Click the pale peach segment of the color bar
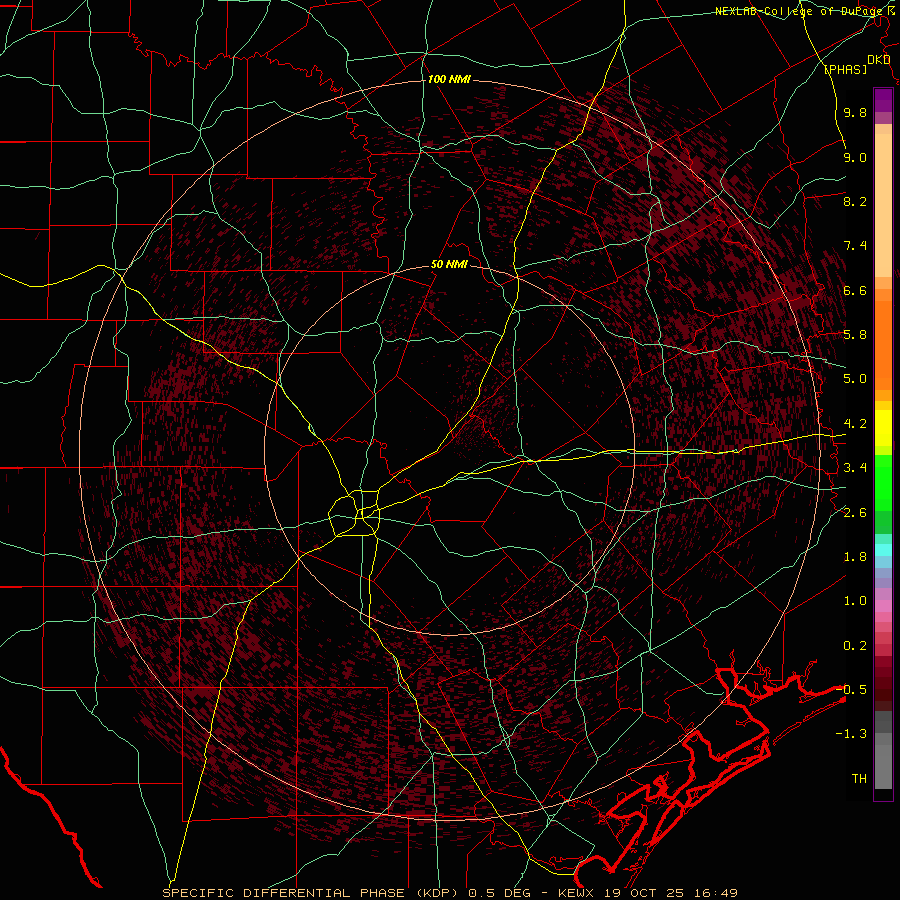This screenshot has height=900, width=900. pyautogui.click(x=883, y=205)
